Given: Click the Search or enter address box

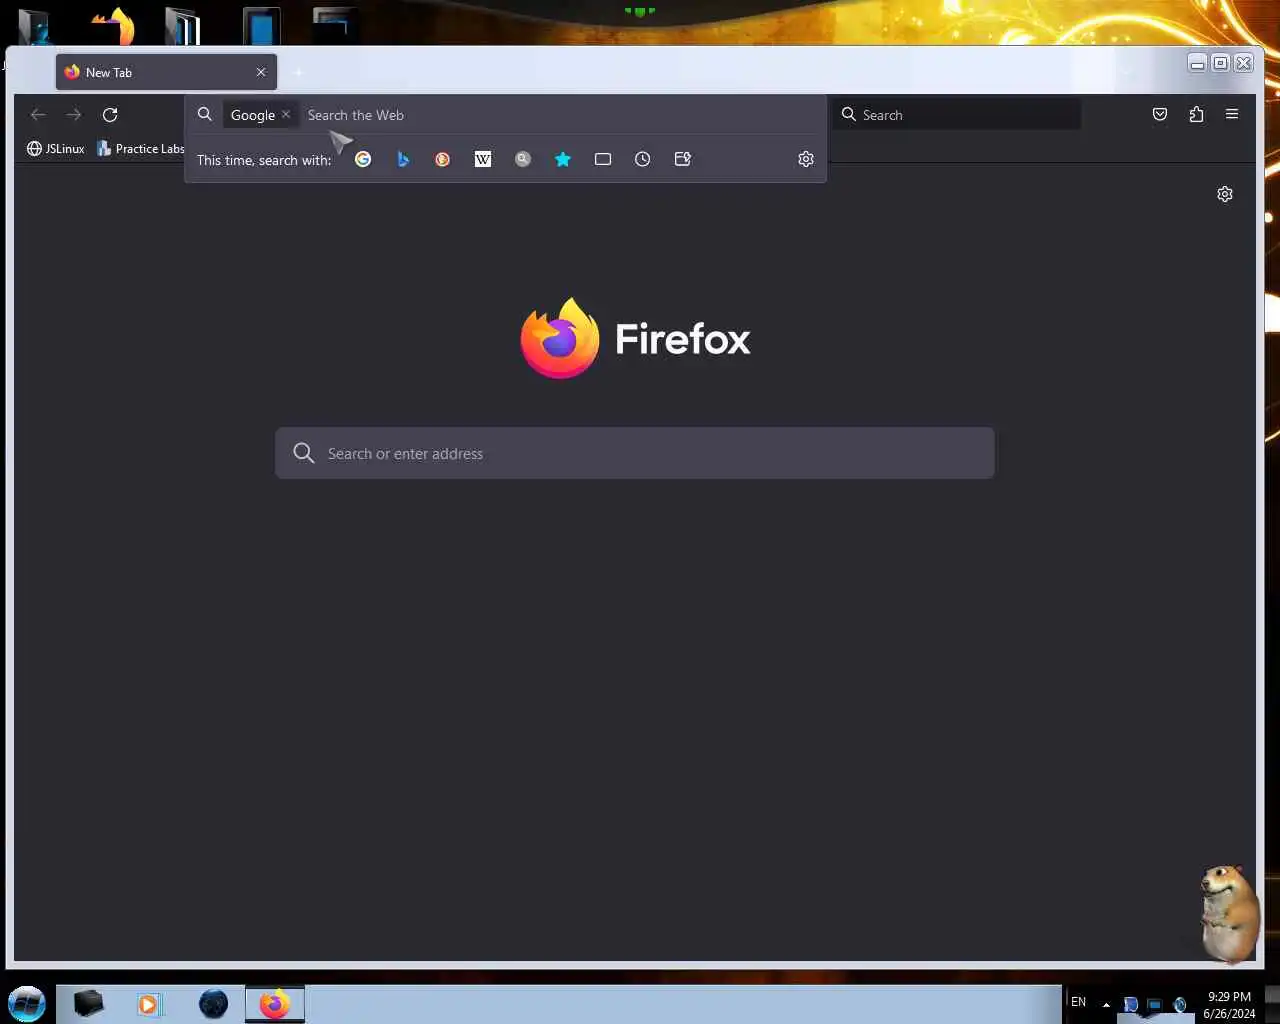Looking at the screenshot, I should pos(635,453).
